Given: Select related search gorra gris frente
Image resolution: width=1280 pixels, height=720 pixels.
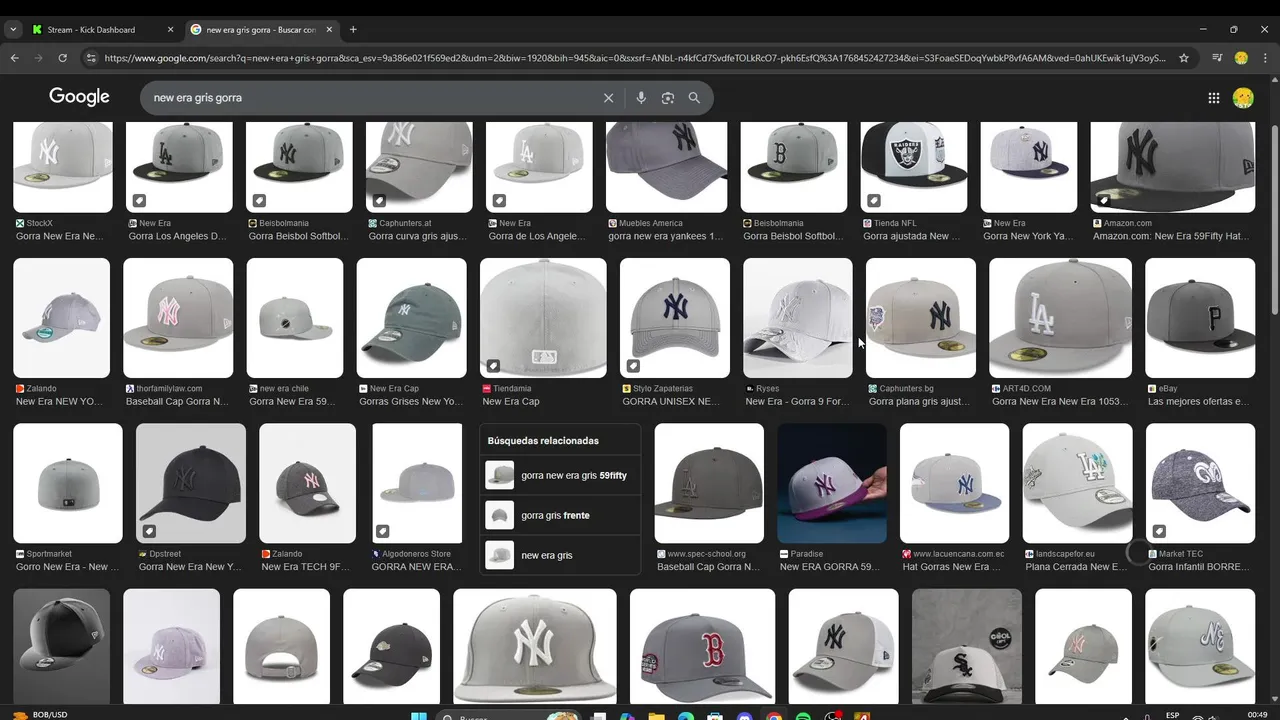Looking at the screenshot, I should tap(560, 515).
